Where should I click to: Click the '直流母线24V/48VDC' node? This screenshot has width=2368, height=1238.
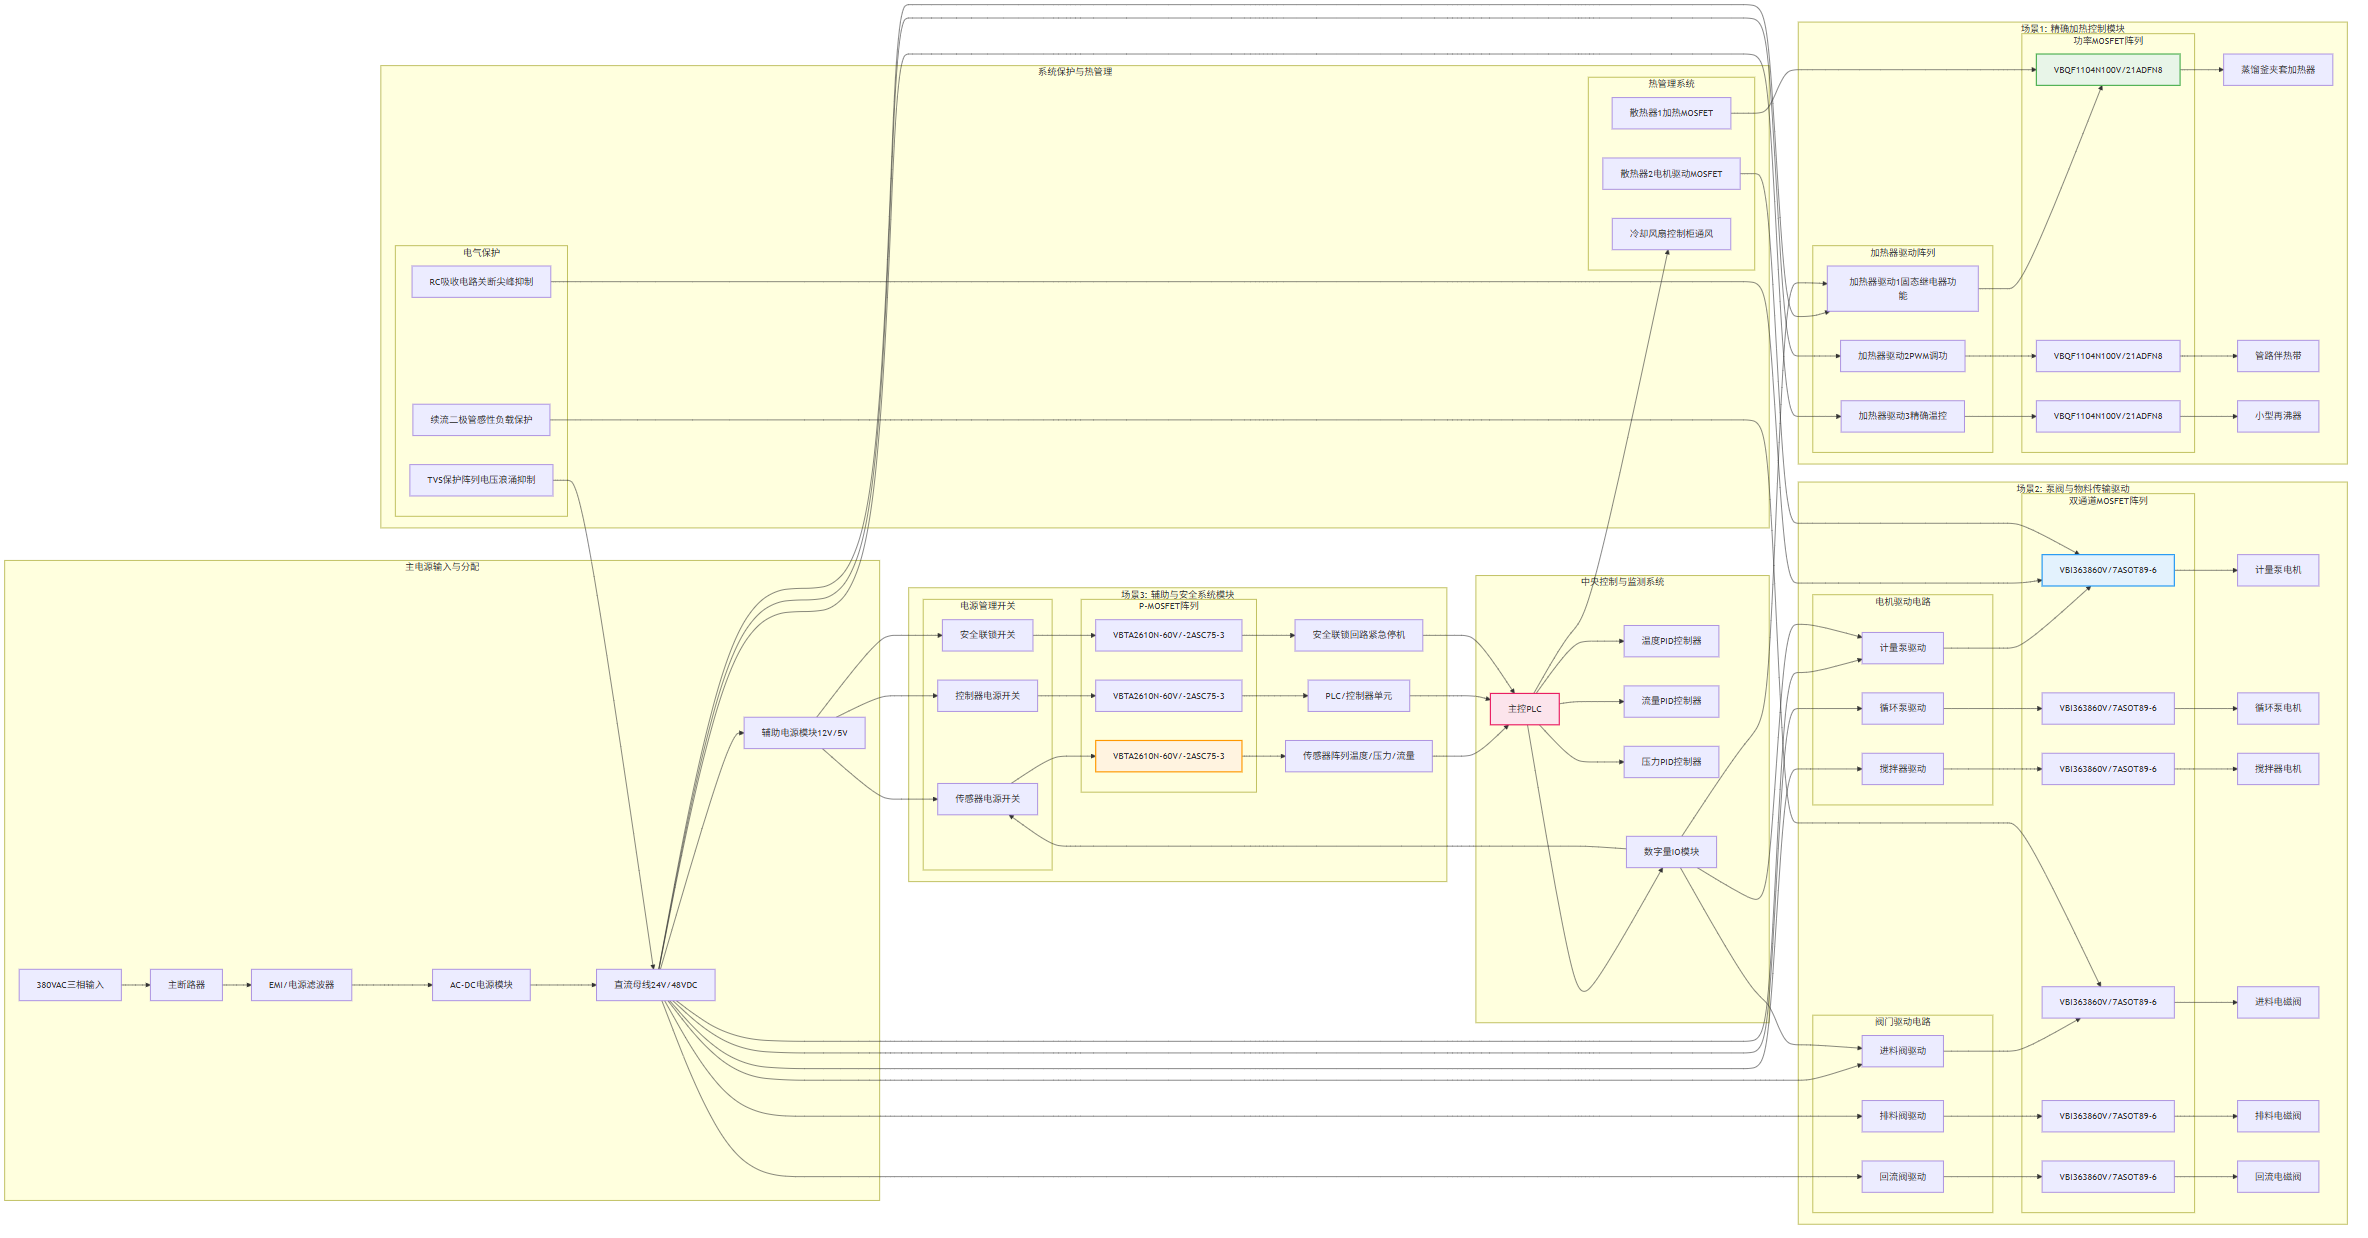click(x=655, y=985)
